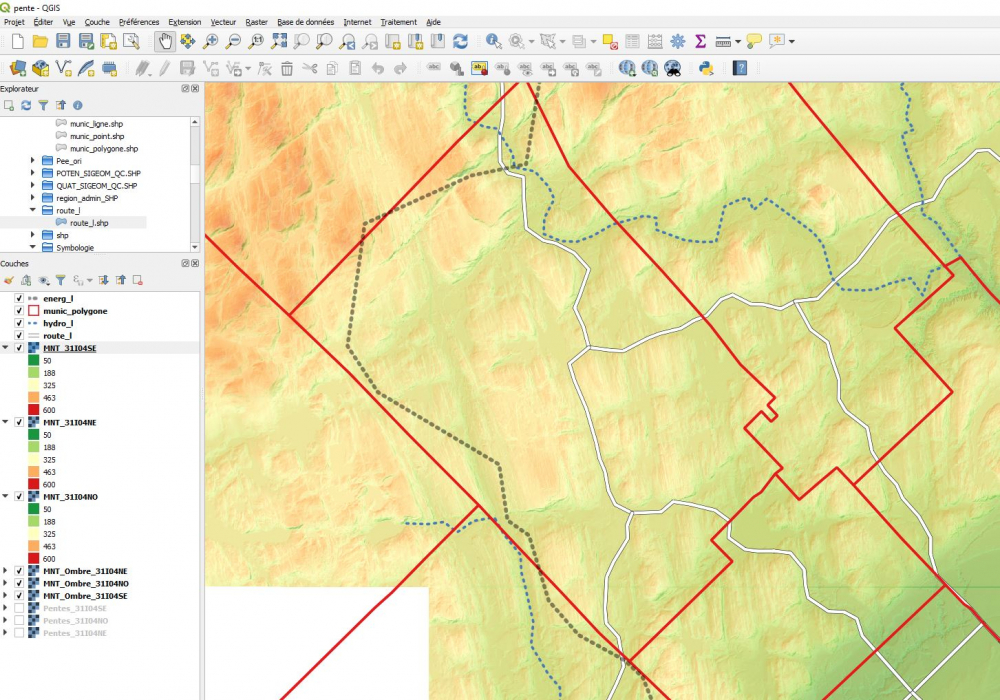
Task: Click the Identify Features tool
Action: click(x=493, y=41)
